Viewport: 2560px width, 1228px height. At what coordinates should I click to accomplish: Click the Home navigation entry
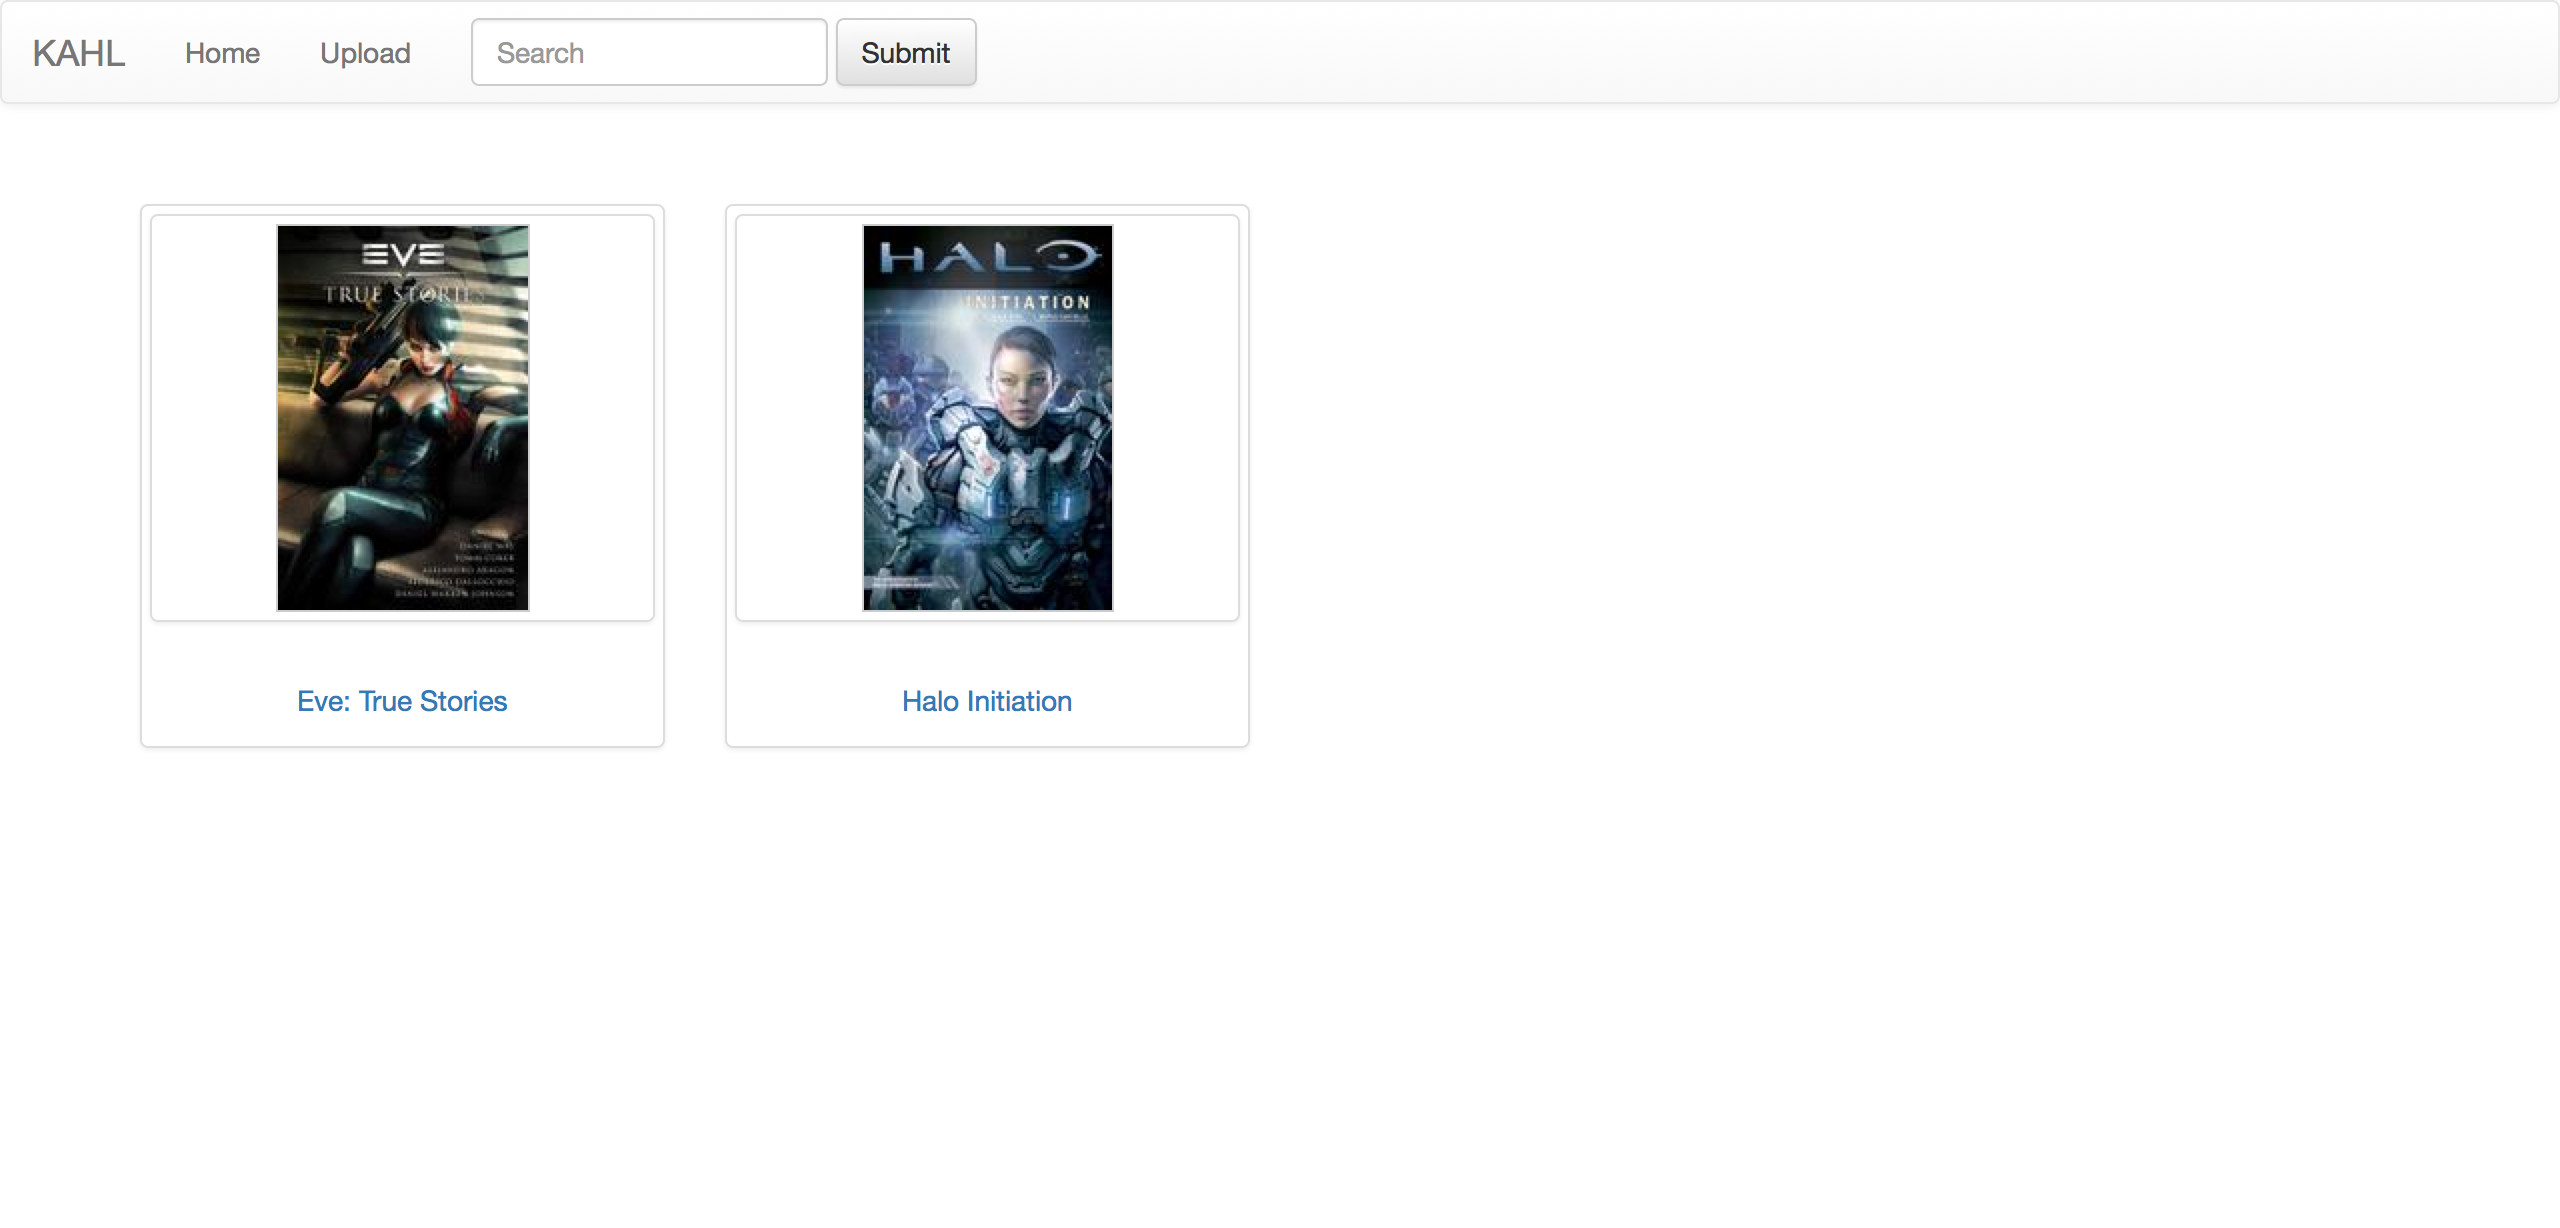point(221,52)
